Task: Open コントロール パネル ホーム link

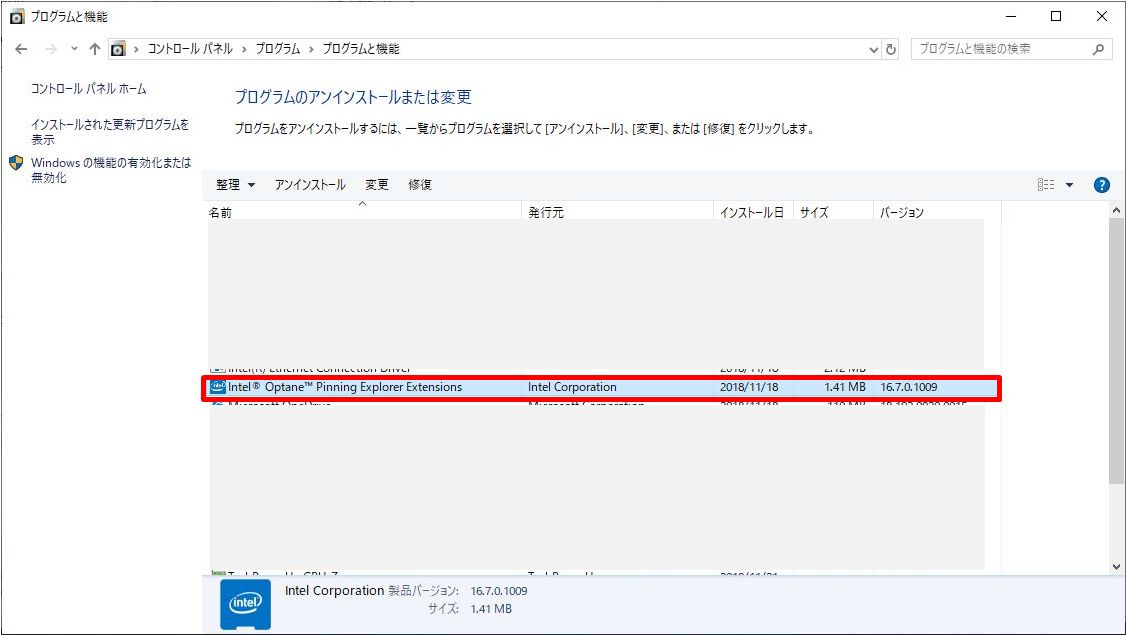Action: 88,88
